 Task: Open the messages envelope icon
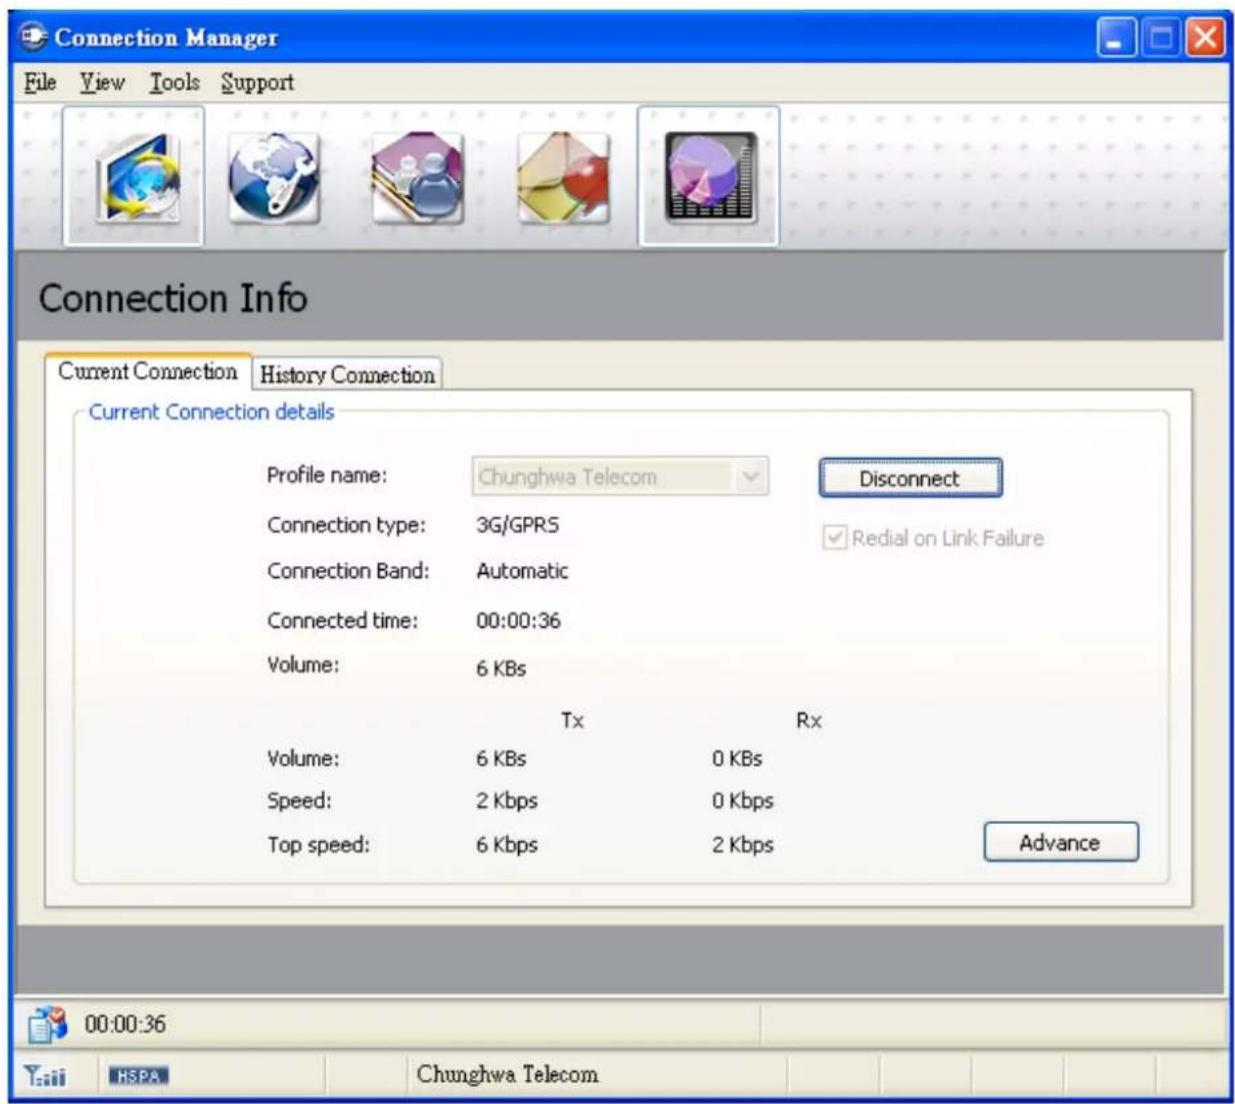563,178
